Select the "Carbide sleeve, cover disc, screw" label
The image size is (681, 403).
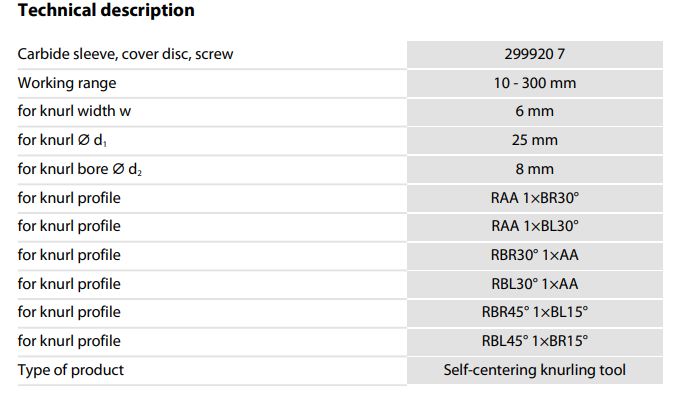[125, 54]
